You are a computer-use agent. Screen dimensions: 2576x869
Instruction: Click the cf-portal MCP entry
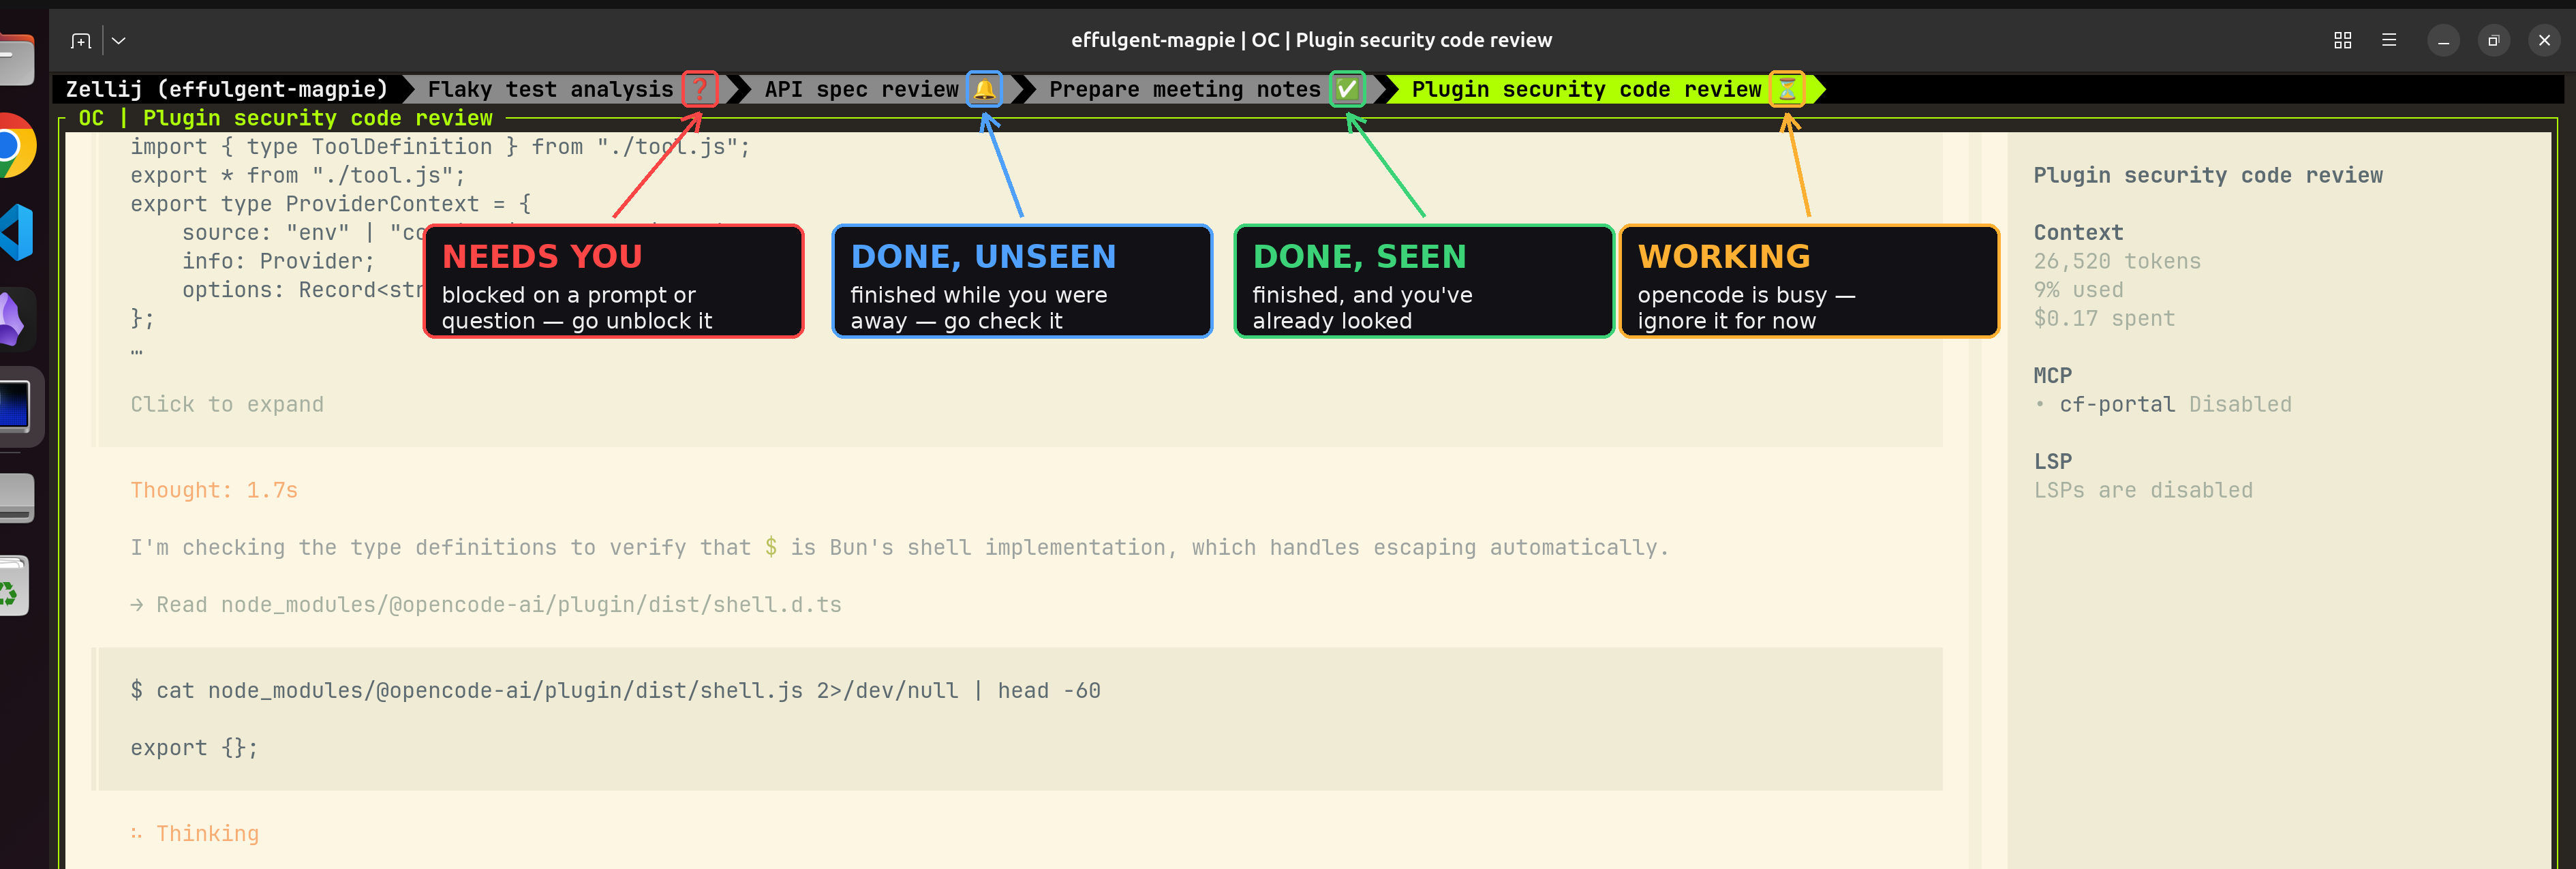(x=2117, y=404)
